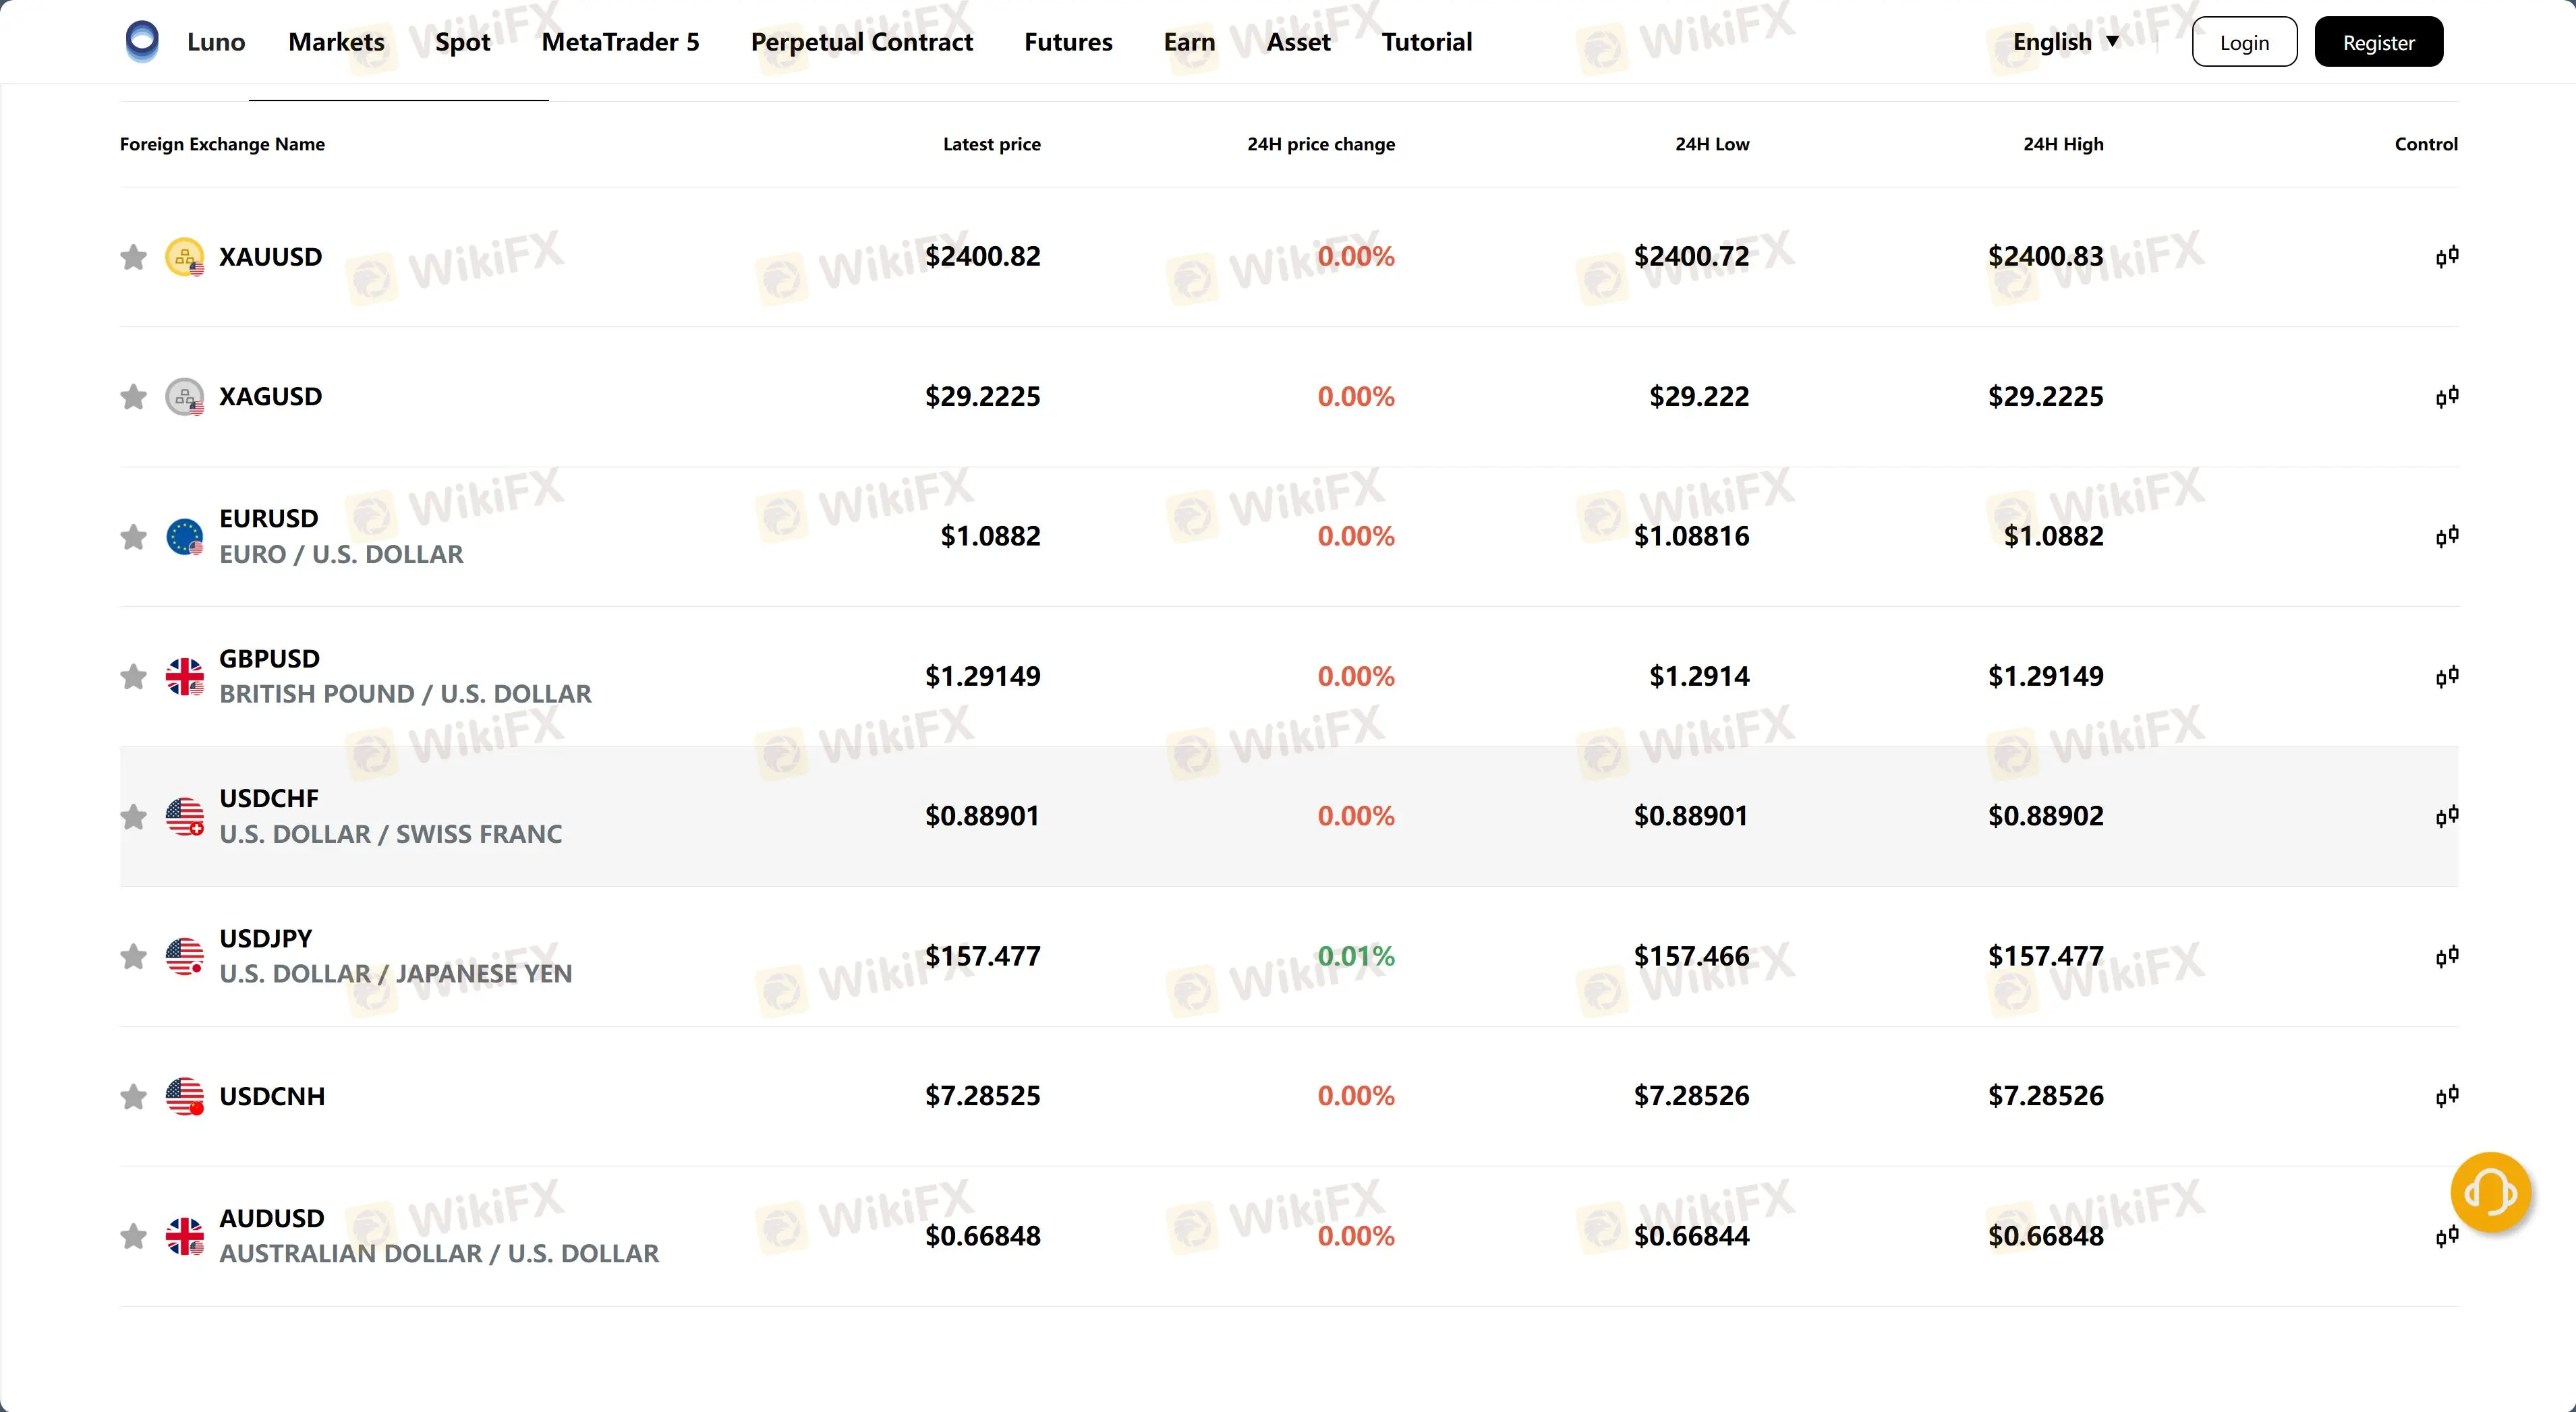Select the EURUSD pair name
The width and height of the screenshot is (2576, 1412).
click(269, 519)
